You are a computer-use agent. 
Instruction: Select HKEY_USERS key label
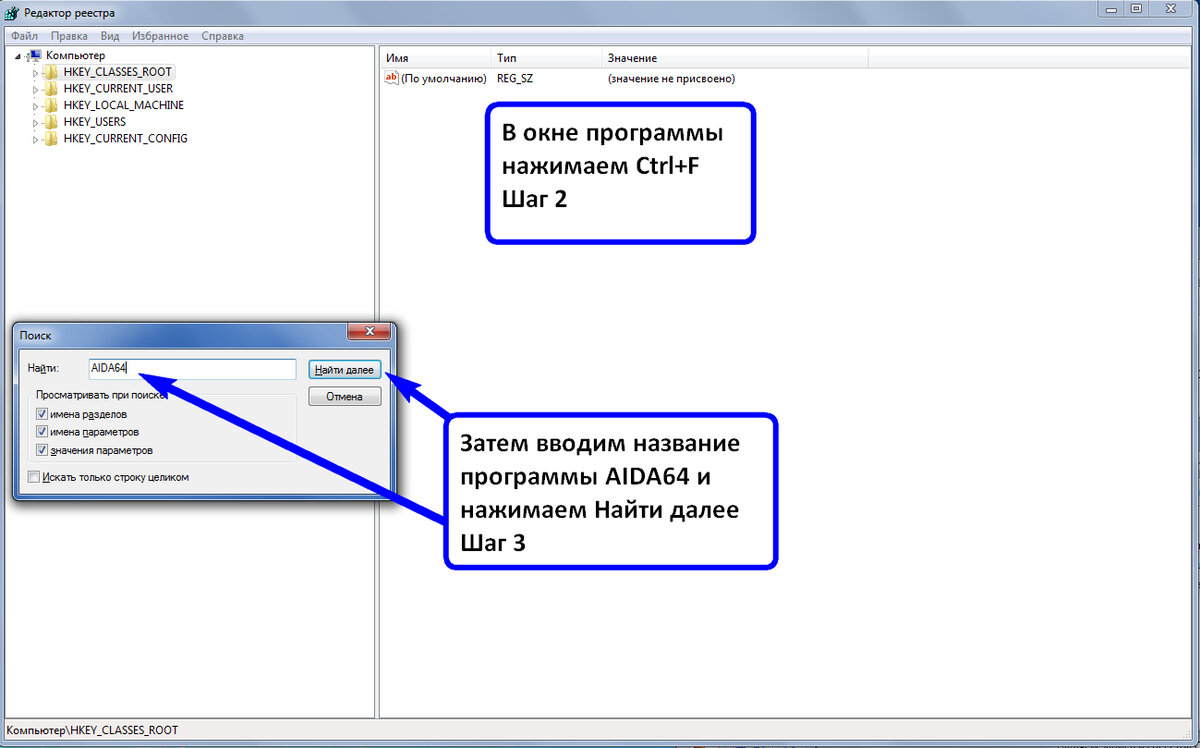pyautogui.click(x=94, y=122)
